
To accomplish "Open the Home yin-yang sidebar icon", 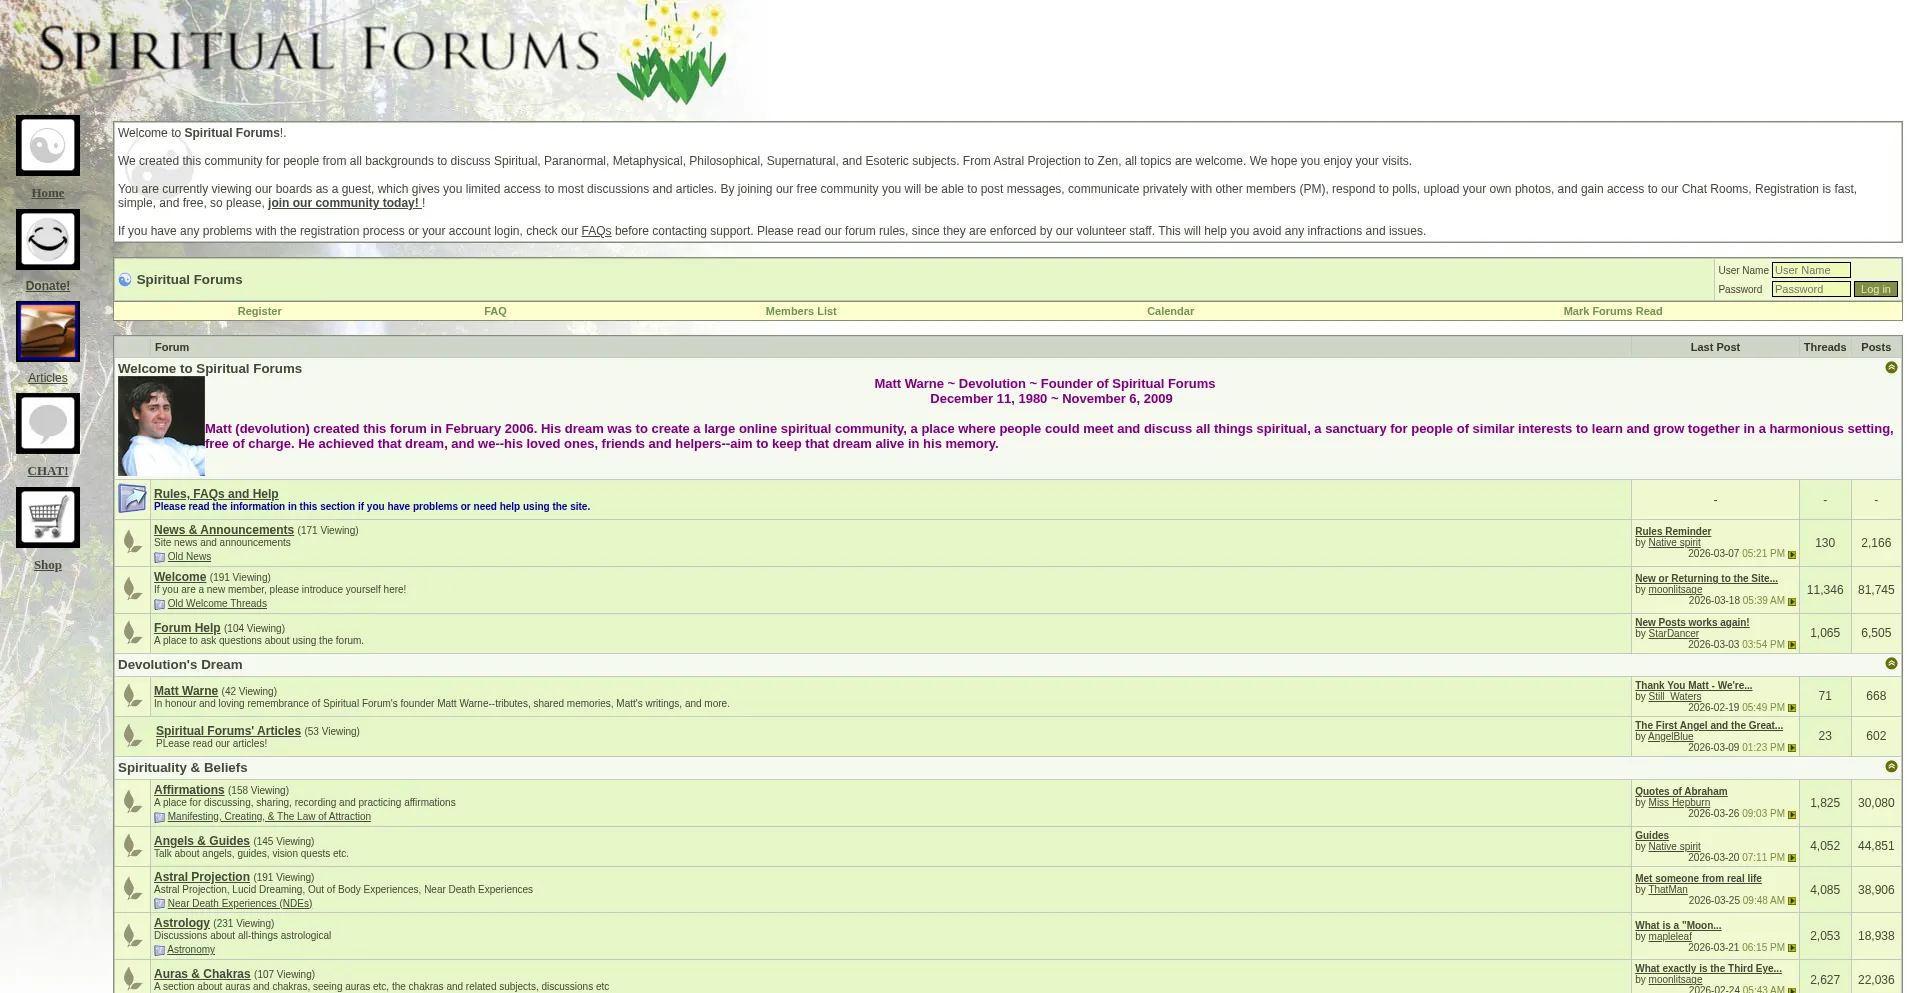I will pos(48,146).
